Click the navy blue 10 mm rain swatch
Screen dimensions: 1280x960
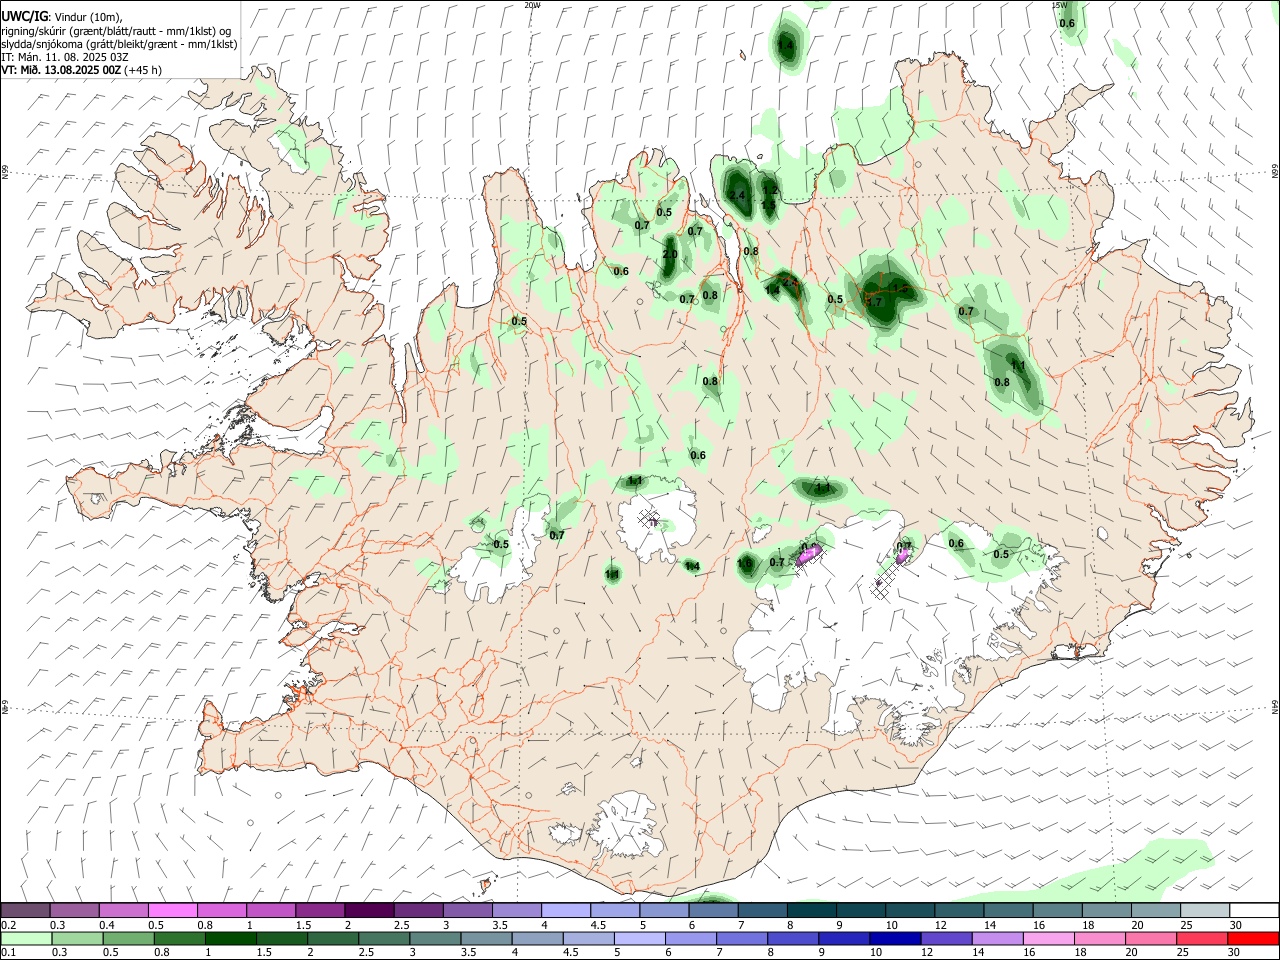894,938
